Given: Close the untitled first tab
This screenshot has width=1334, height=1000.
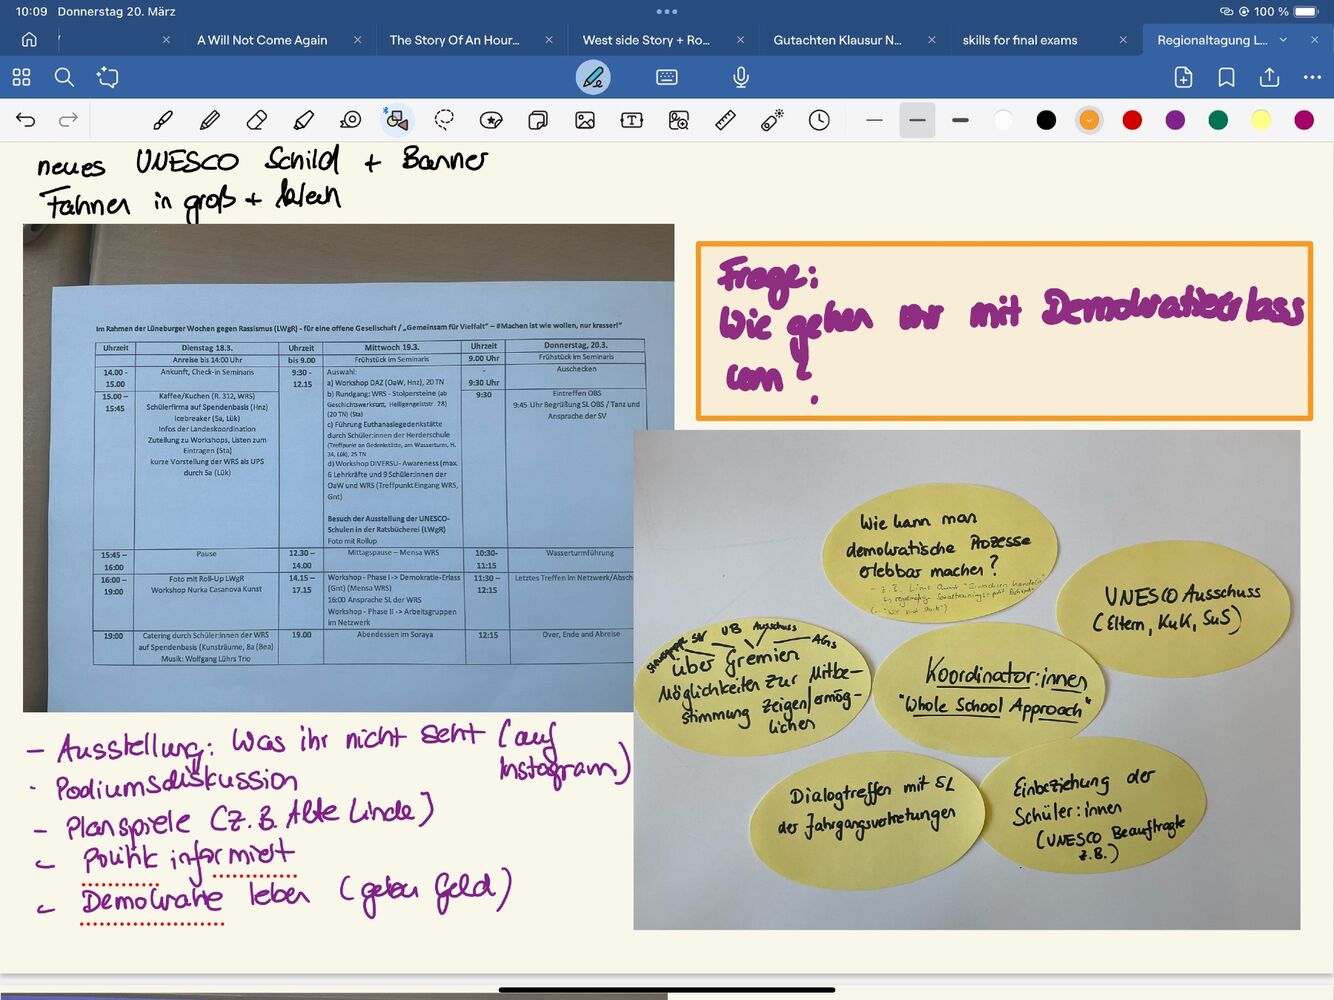Looking at the screenshot, I should coord(166,40).
